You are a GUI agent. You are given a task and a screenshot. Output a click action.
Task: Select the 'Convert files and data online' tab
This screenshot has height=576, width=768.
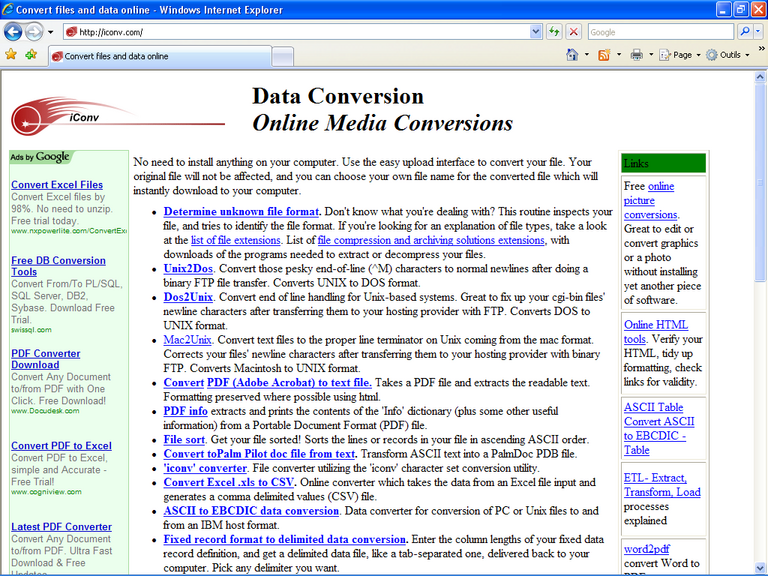pos(160,56)
